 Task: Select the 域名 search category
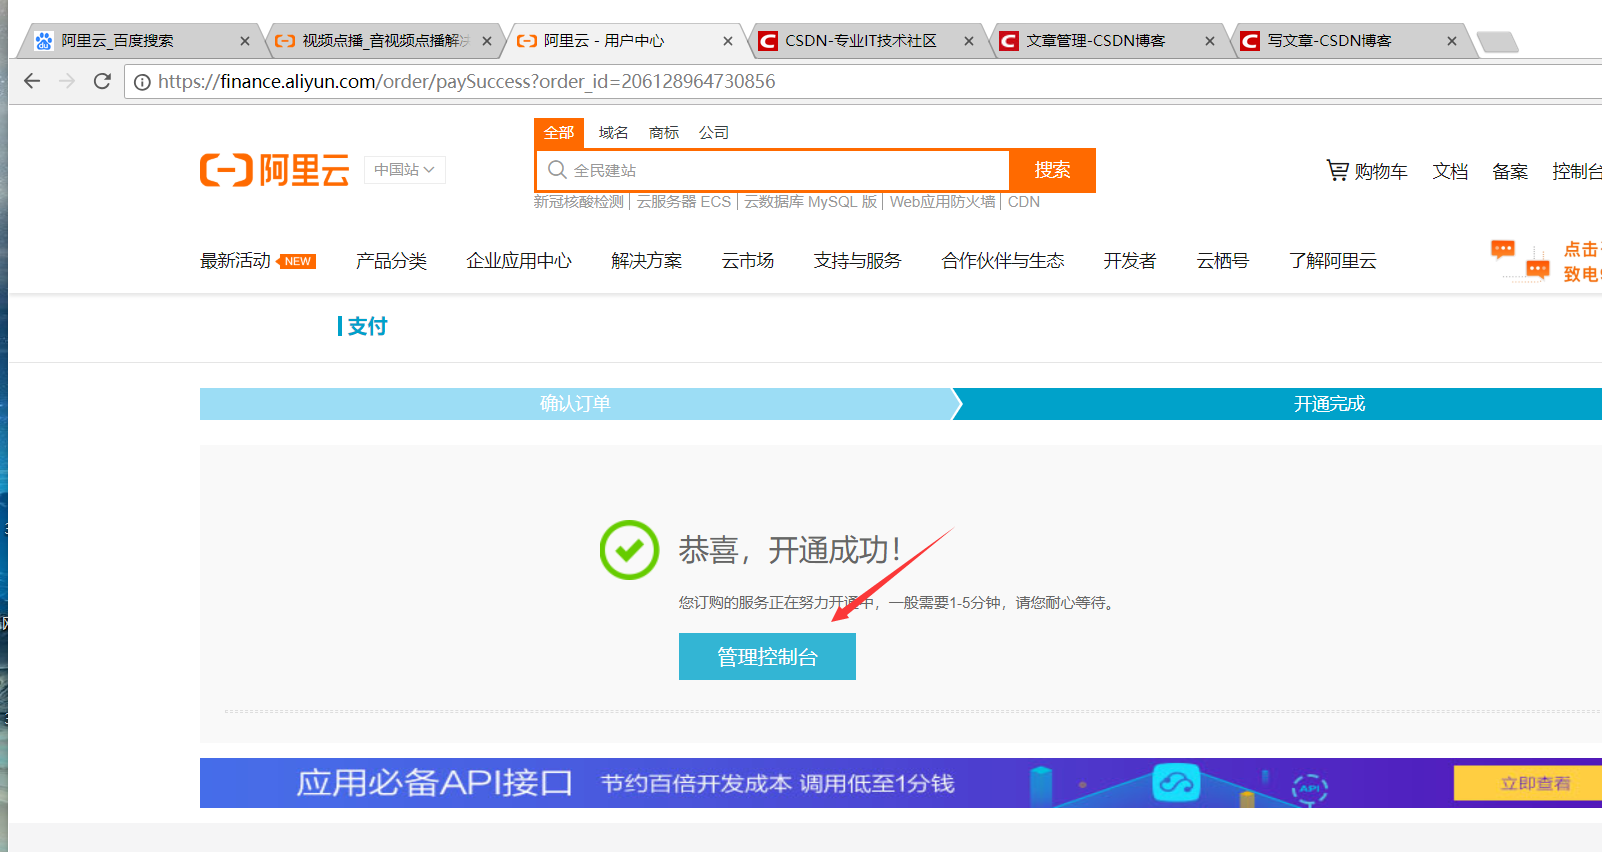[613, 133]
